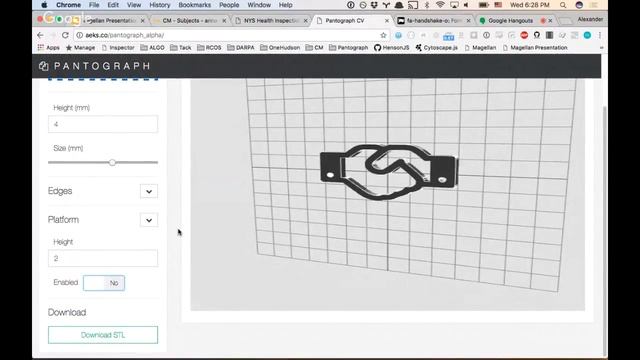Click the Height (mm) input field
The height and width of the screenshot is (360, 640).
(103, 124)
